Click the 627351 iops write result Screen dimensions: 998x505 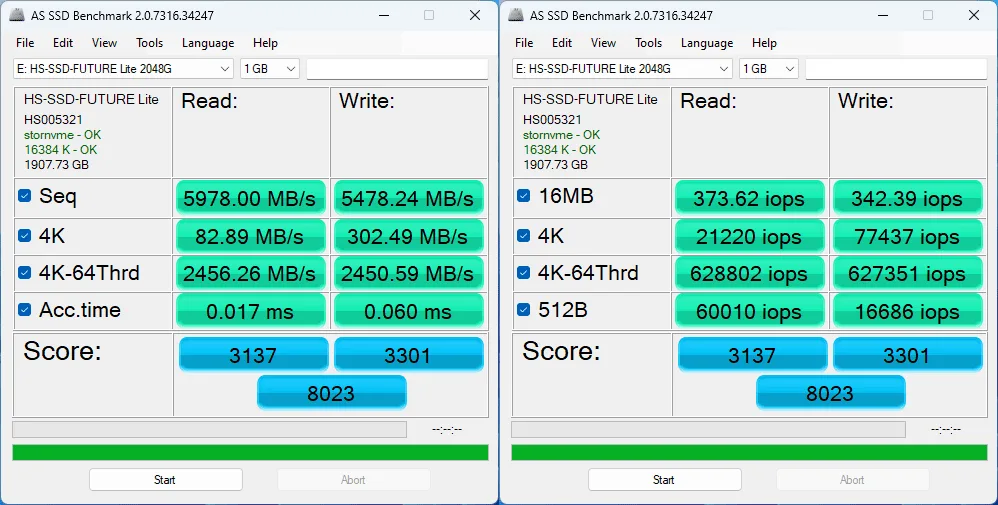click(907, 273)
